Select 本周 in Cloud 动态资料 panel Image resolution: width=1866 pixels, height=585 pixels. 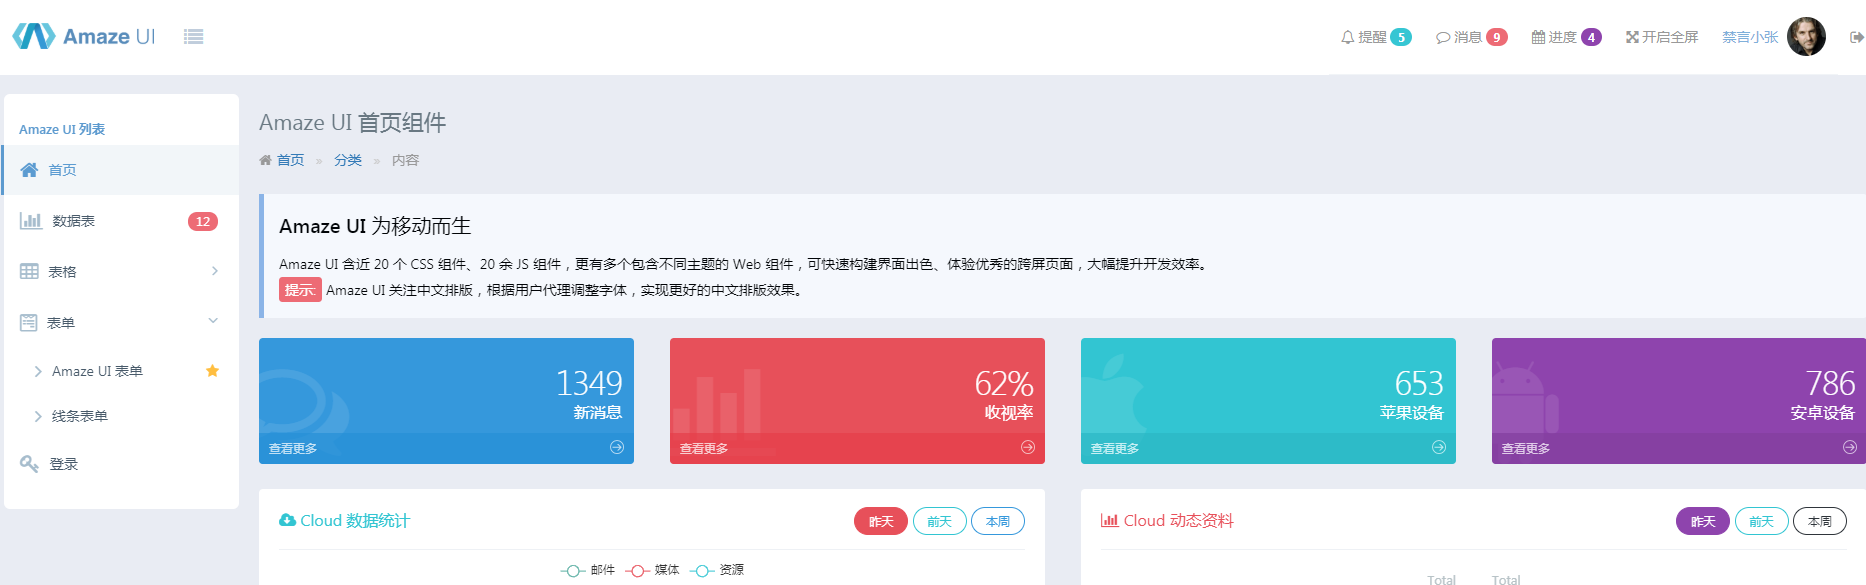[1820, 521]
